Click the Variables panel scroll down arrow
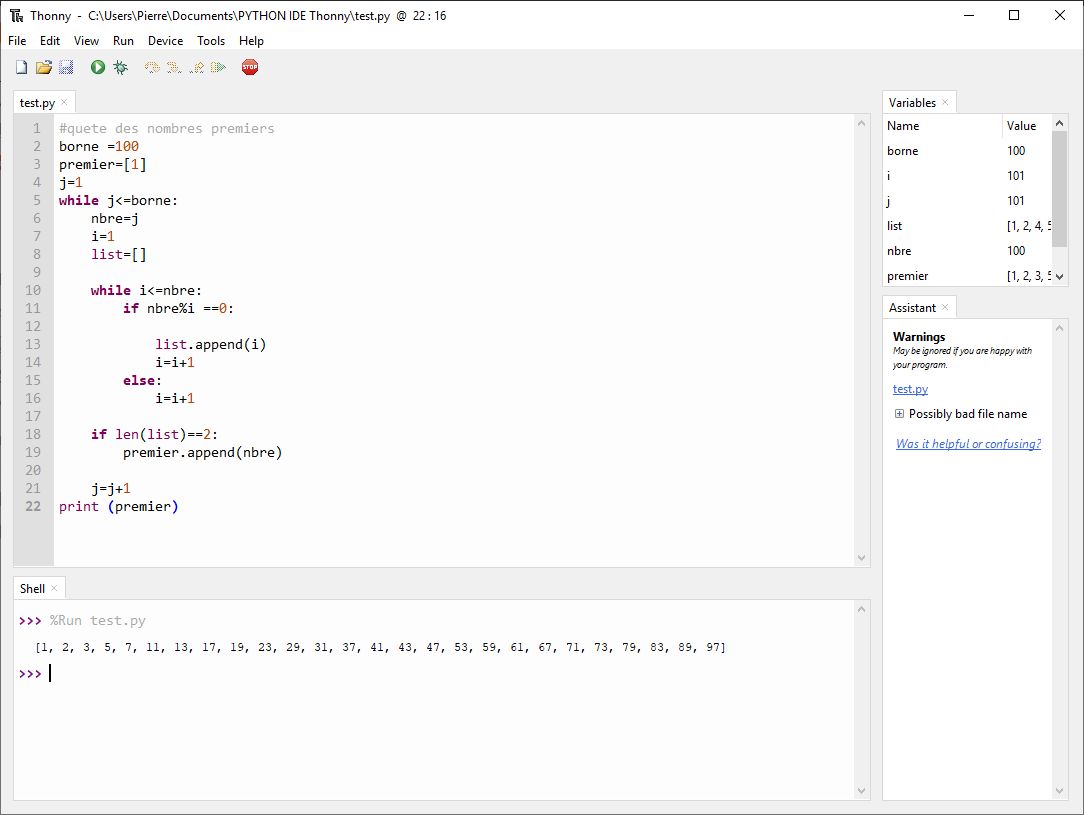Image resolution: width=1084 pixels, height=815 pixels. click(1059, 277)
